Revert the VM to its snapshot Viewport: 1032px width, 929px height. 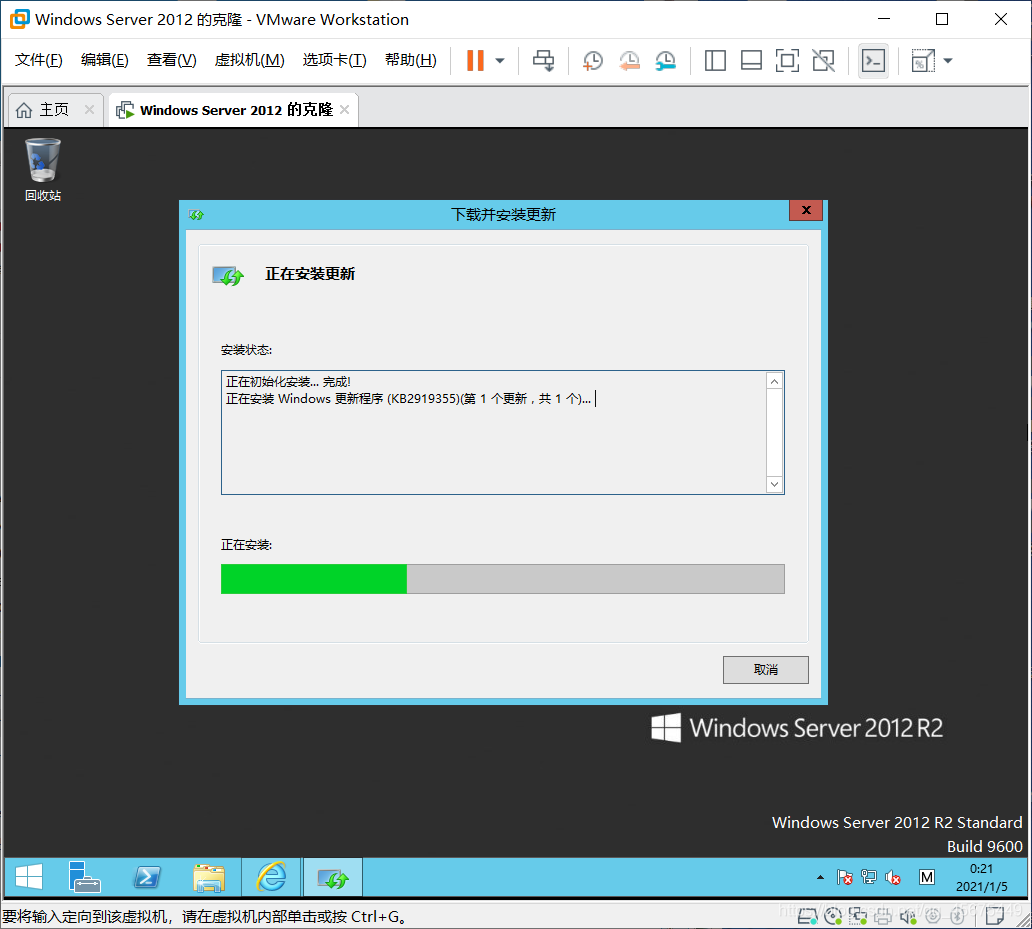tap(629, 60)
